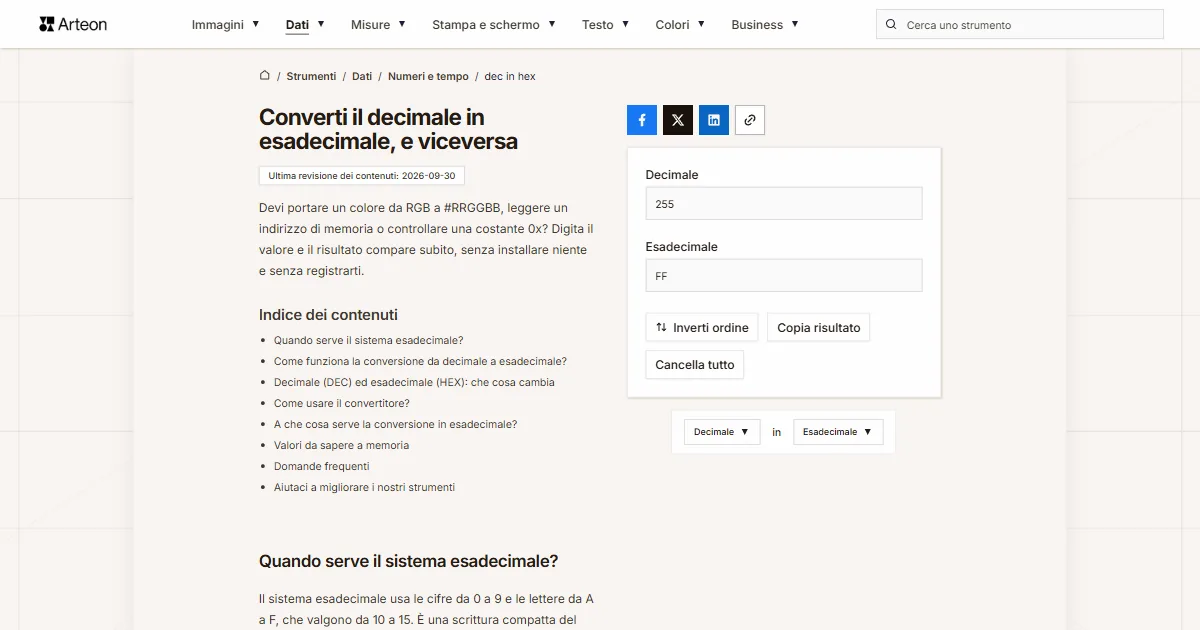Click the Arteon logo

coord(73,24)
